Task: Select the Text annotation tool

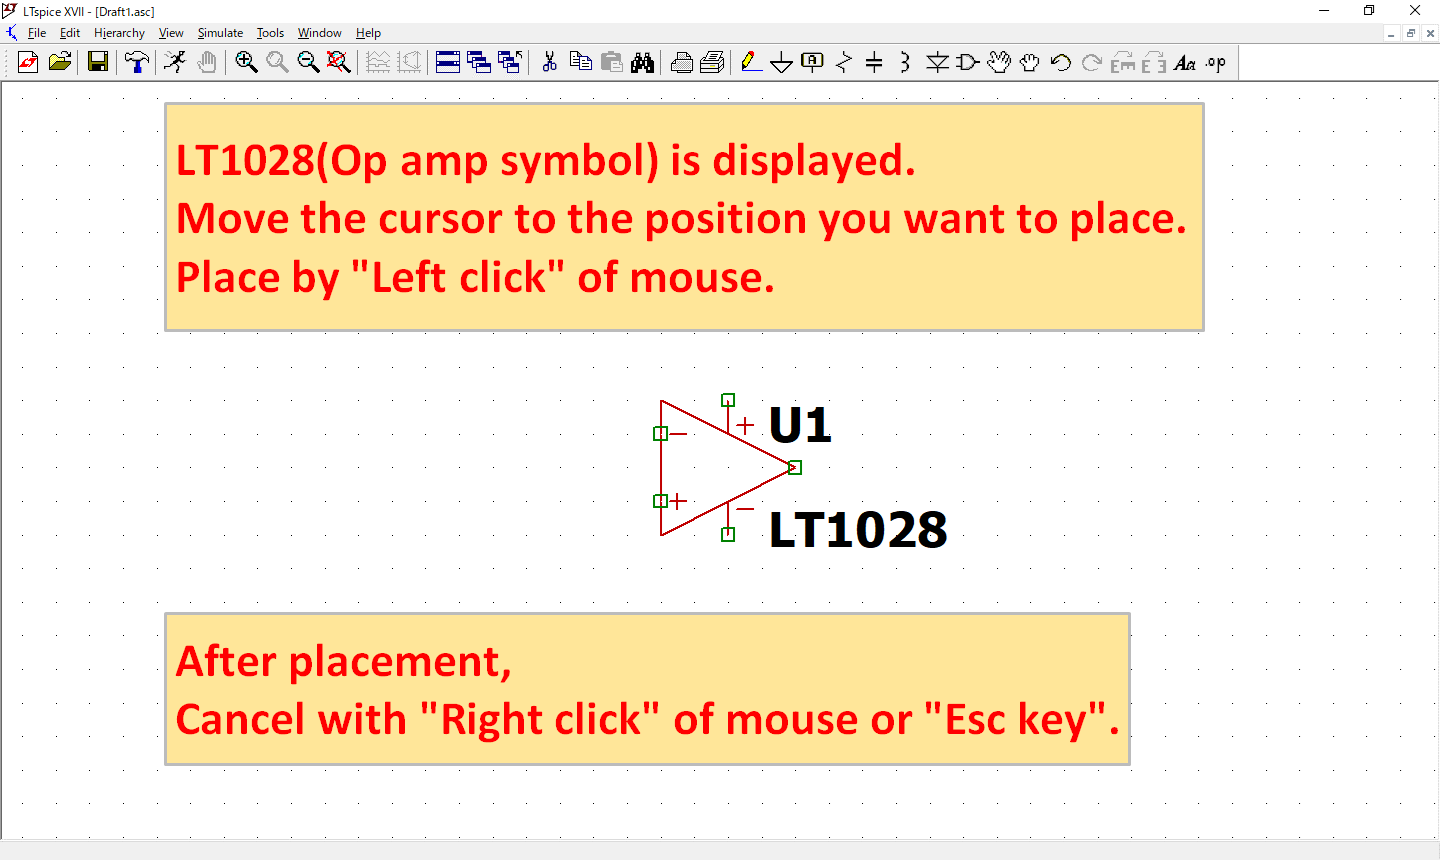Action: click(x=1186, y=62)
